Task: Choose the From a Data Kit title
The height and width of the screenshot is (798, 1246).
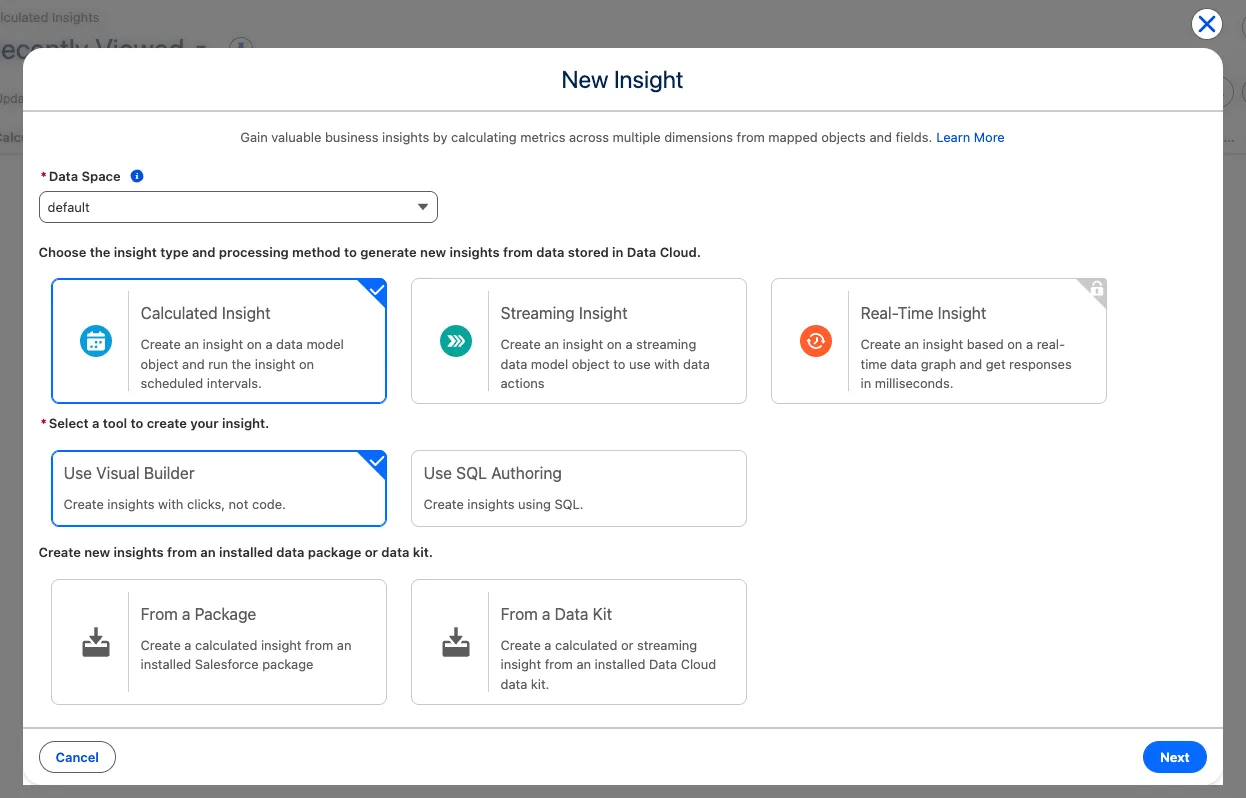Action: 556,614
